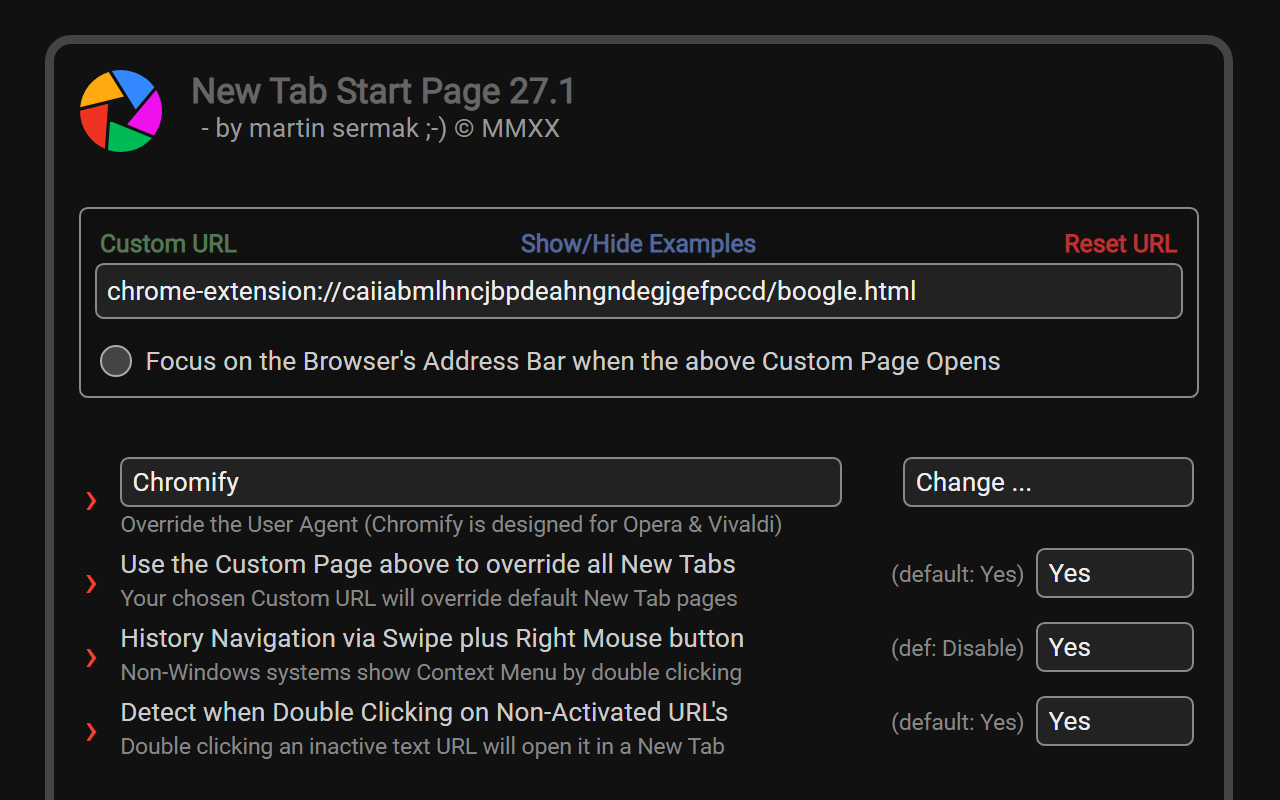
Task: Click the red chevron beside override all New Tabs
Action: tap(91, 583)
